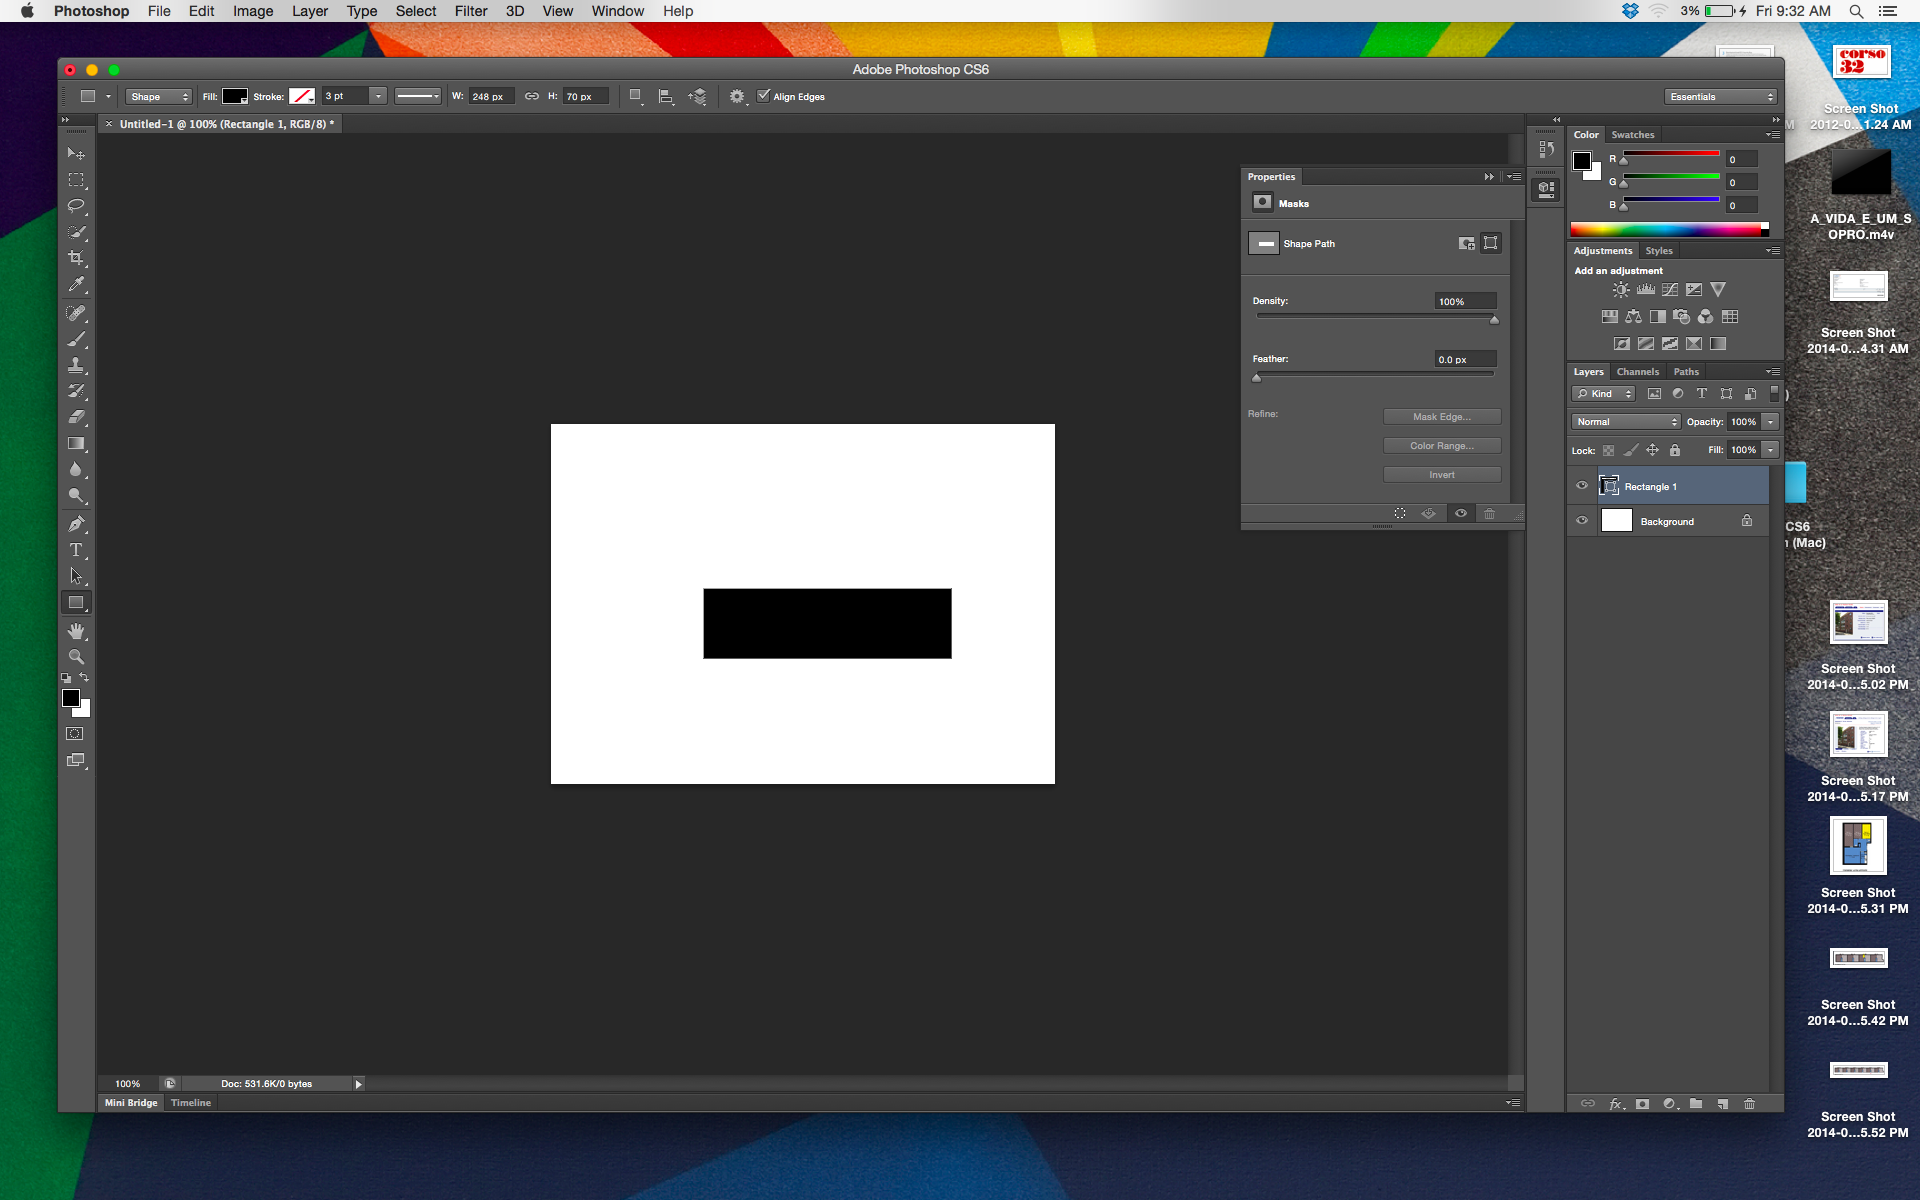
Task: Select the Brush tool
Action: (x=76, y=339)
